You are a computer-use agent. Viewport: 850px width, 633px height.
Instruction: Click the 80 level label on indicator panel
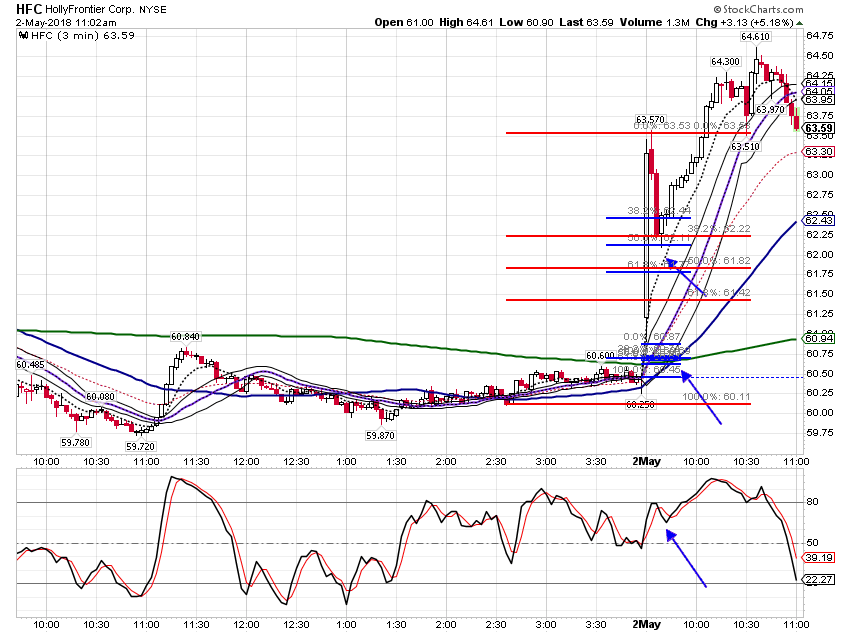coord(812,502)
